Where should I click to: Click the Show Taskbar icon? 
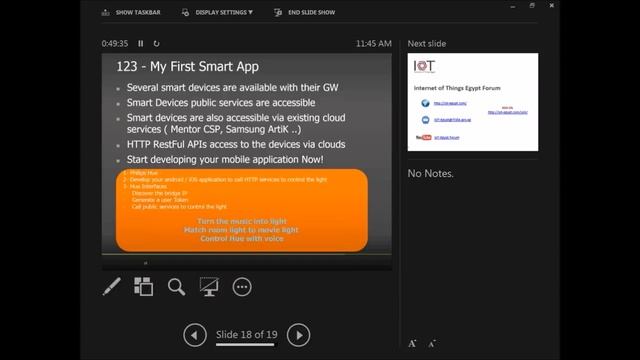click(106, 13)
